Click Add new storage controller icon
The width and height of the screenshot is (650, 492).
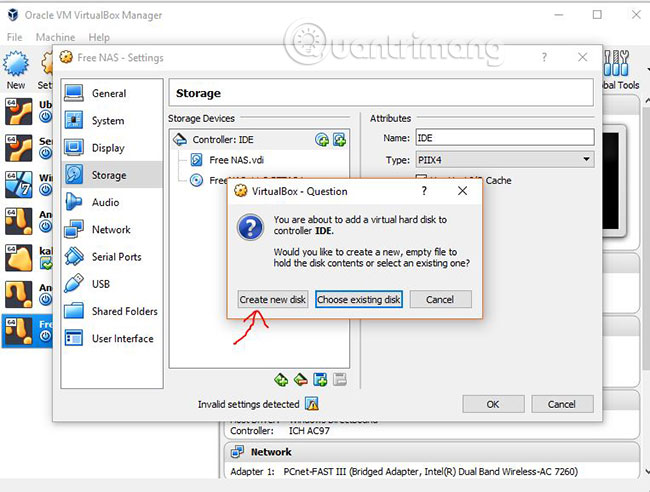281,379
